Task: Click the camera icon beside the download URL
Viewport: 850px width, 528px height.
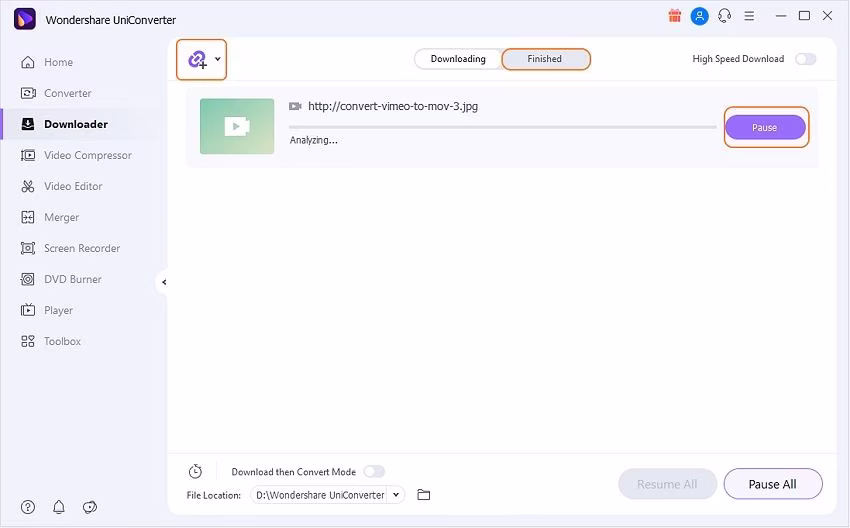Action: (295, 106)
